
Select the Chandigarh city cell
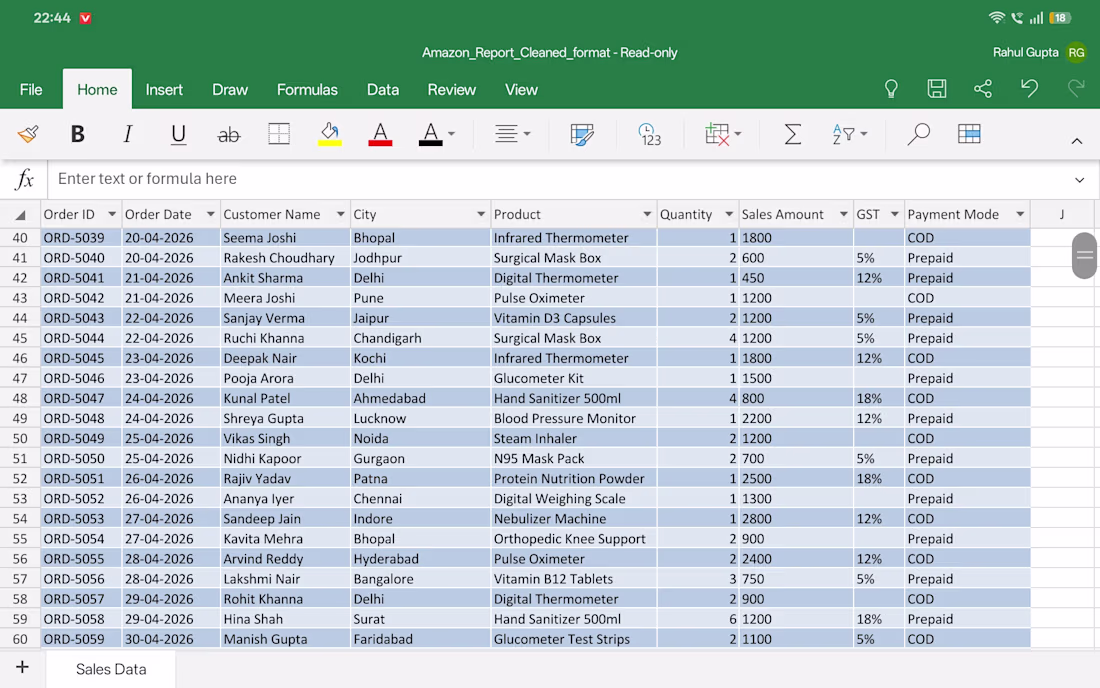click(420, 338)
